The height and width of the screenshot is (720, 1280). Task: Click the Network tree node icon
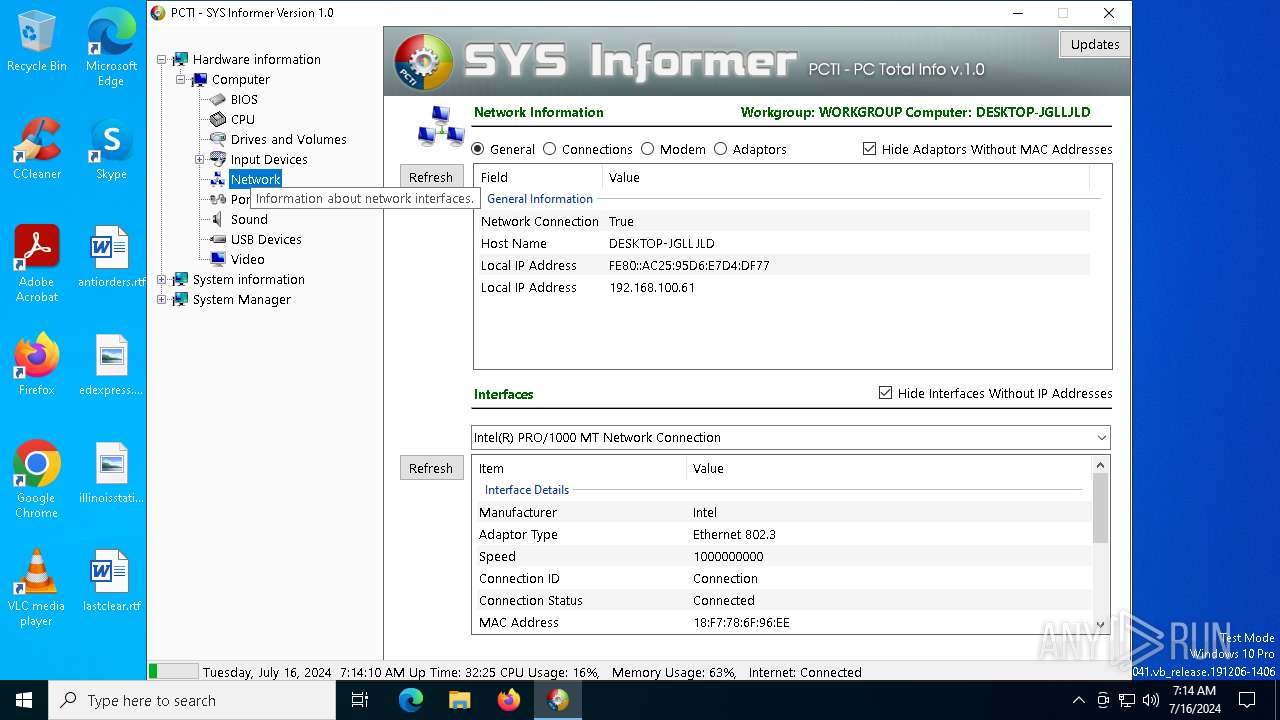pos(217,179)
